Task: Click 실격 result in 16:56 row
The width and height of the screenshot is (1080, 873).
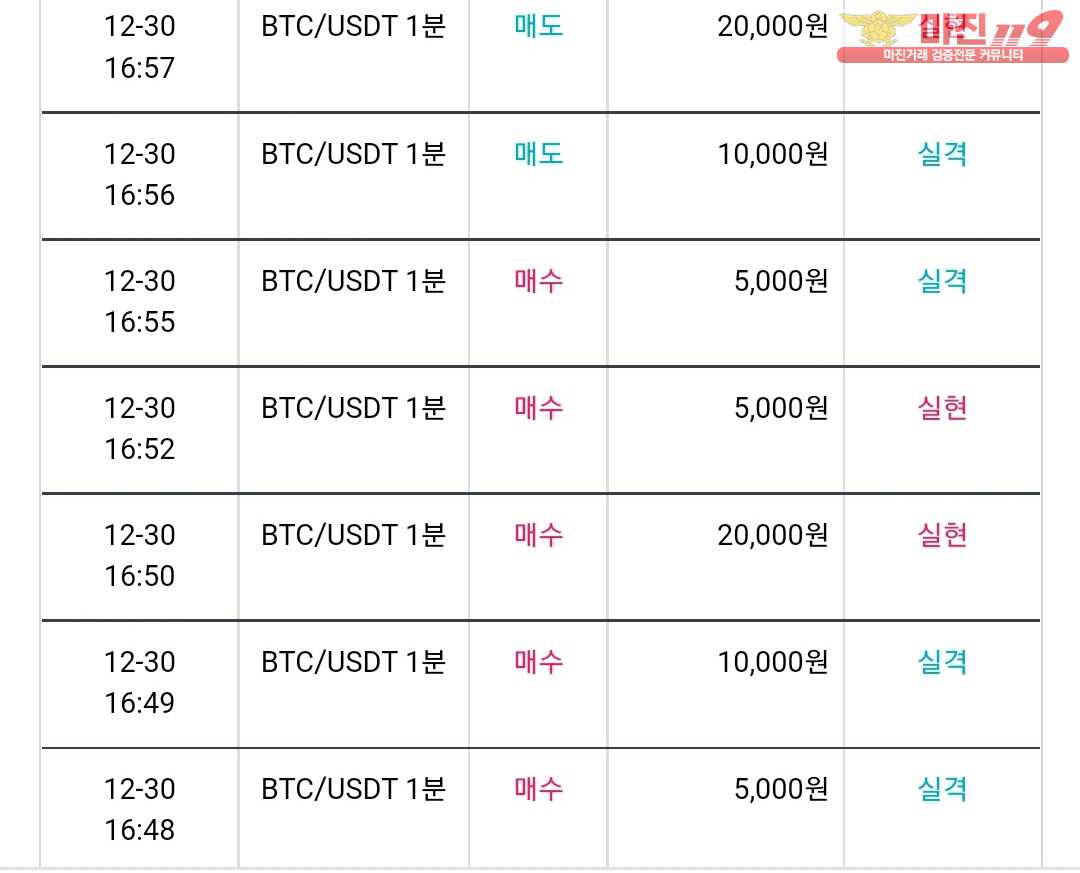Action: [x=942, y=154]
